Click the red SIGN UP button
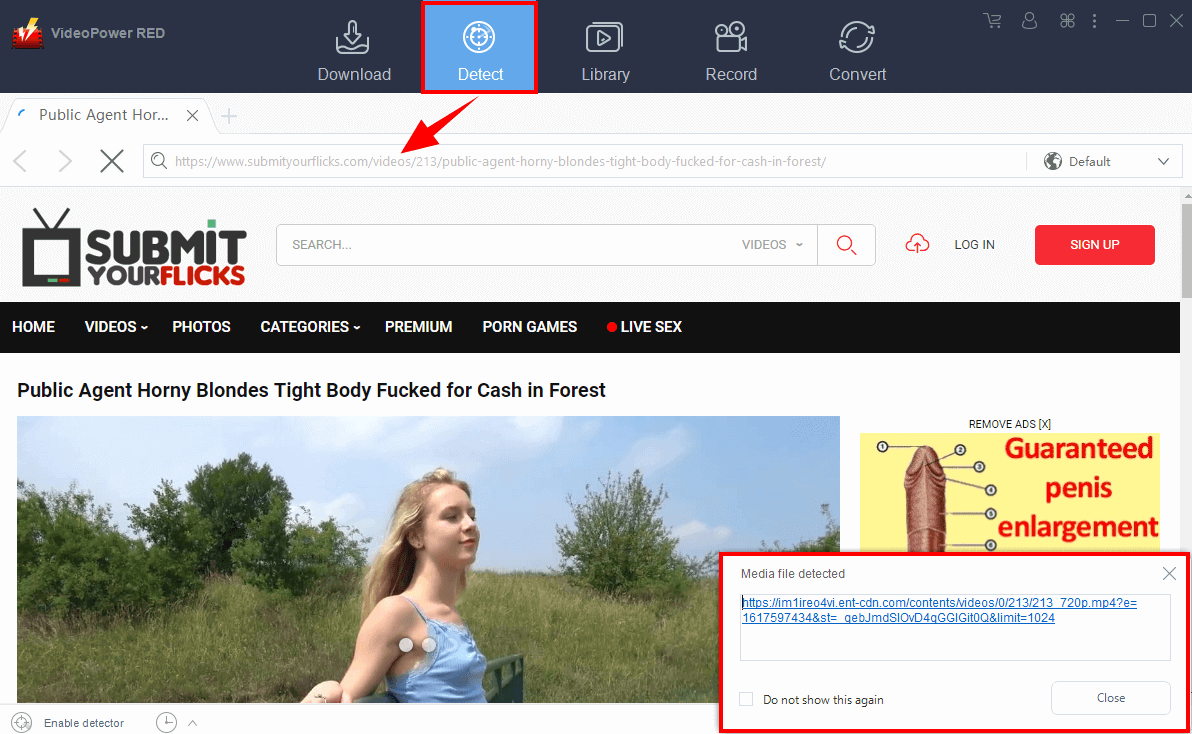Viewport: 1192px width, 734px height. point(1094,245)
